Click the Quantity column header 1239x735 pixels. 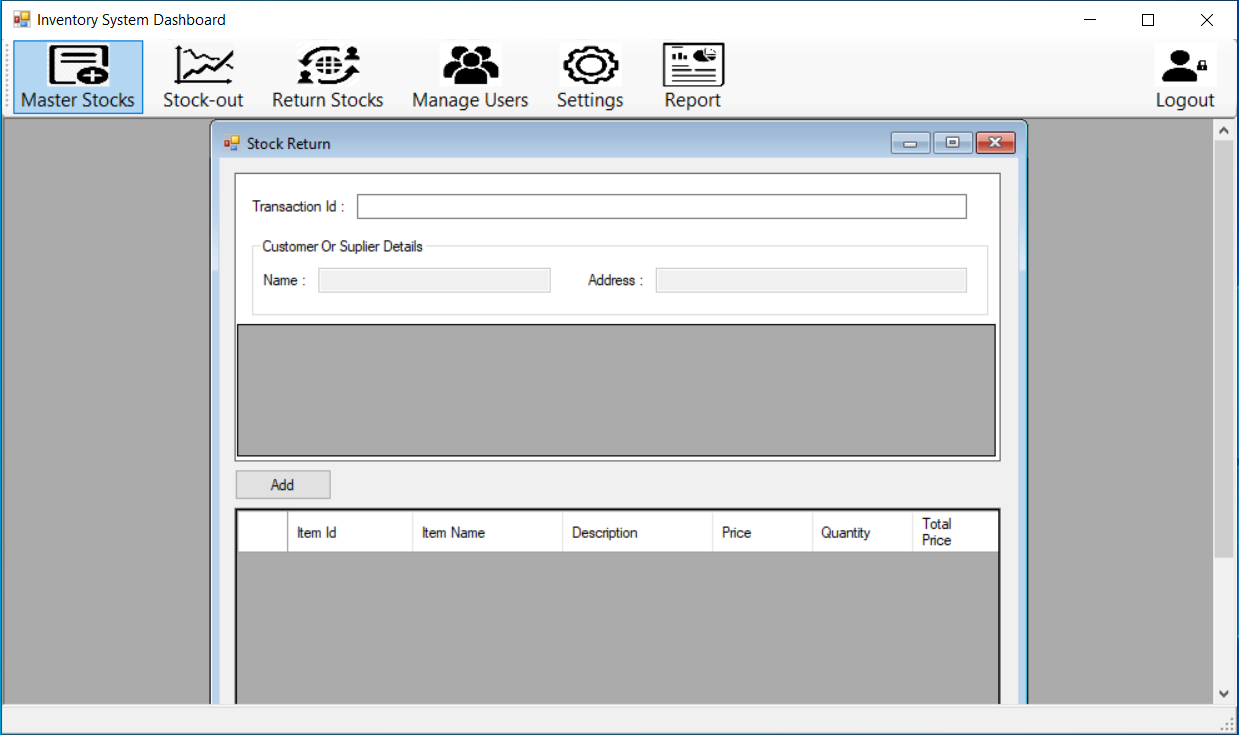point(861,533)
